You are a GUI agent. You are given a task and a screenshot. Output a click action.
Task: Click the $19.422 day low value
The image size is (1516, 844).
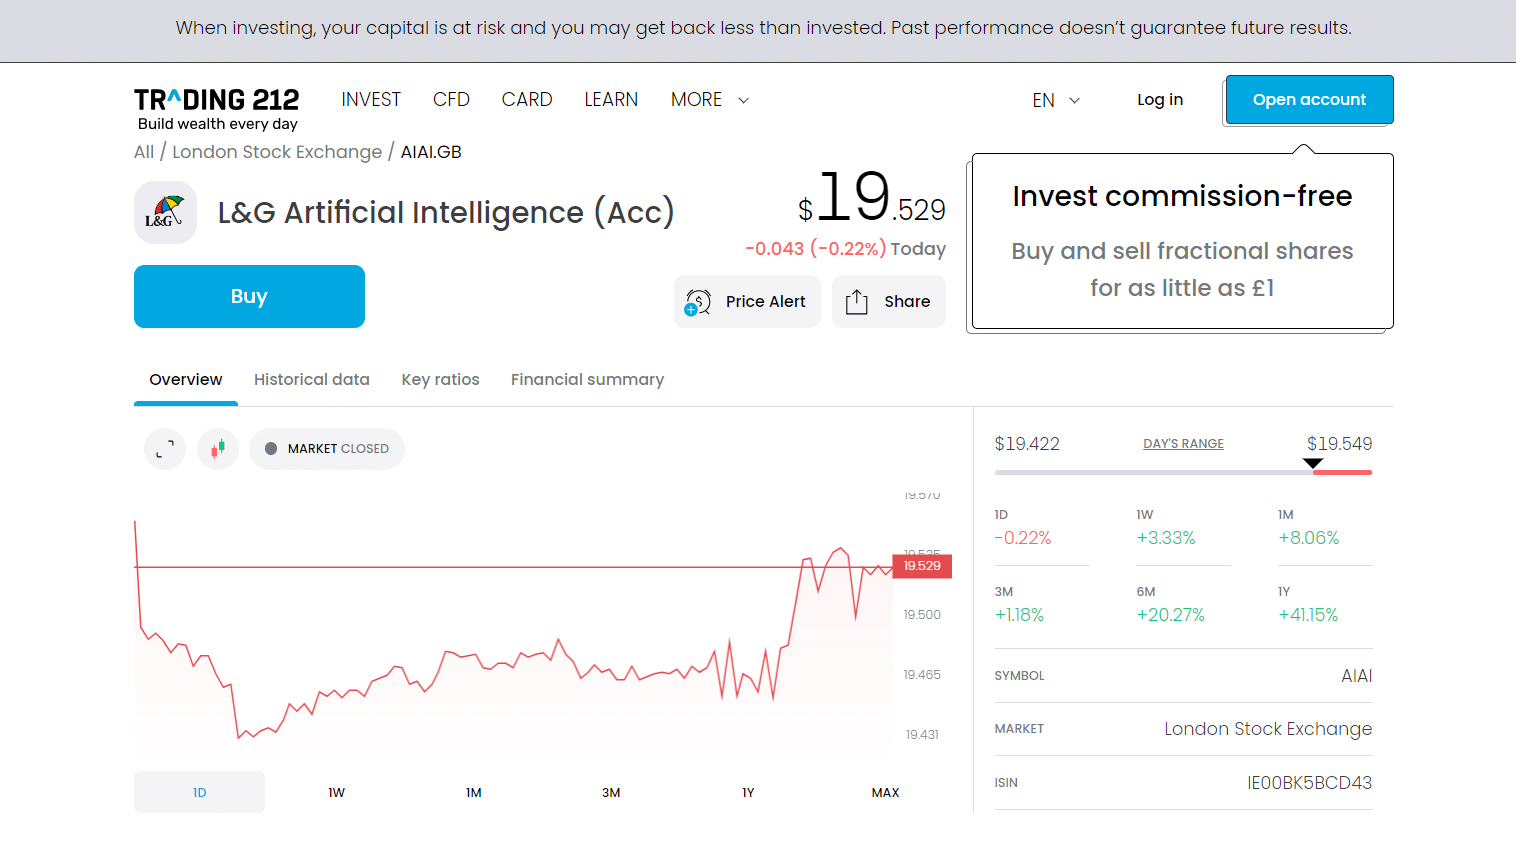(x=1027, y=444)
